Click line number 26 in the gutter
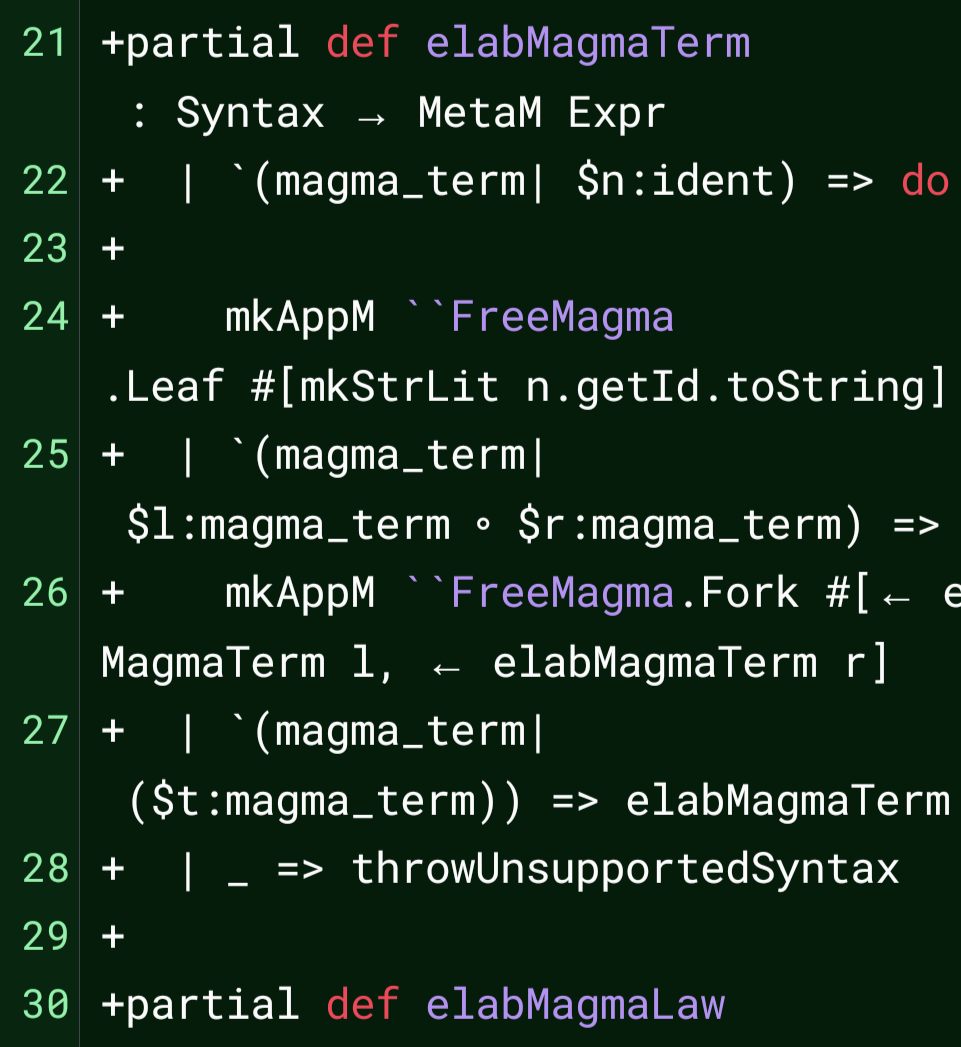 [44, 593]
